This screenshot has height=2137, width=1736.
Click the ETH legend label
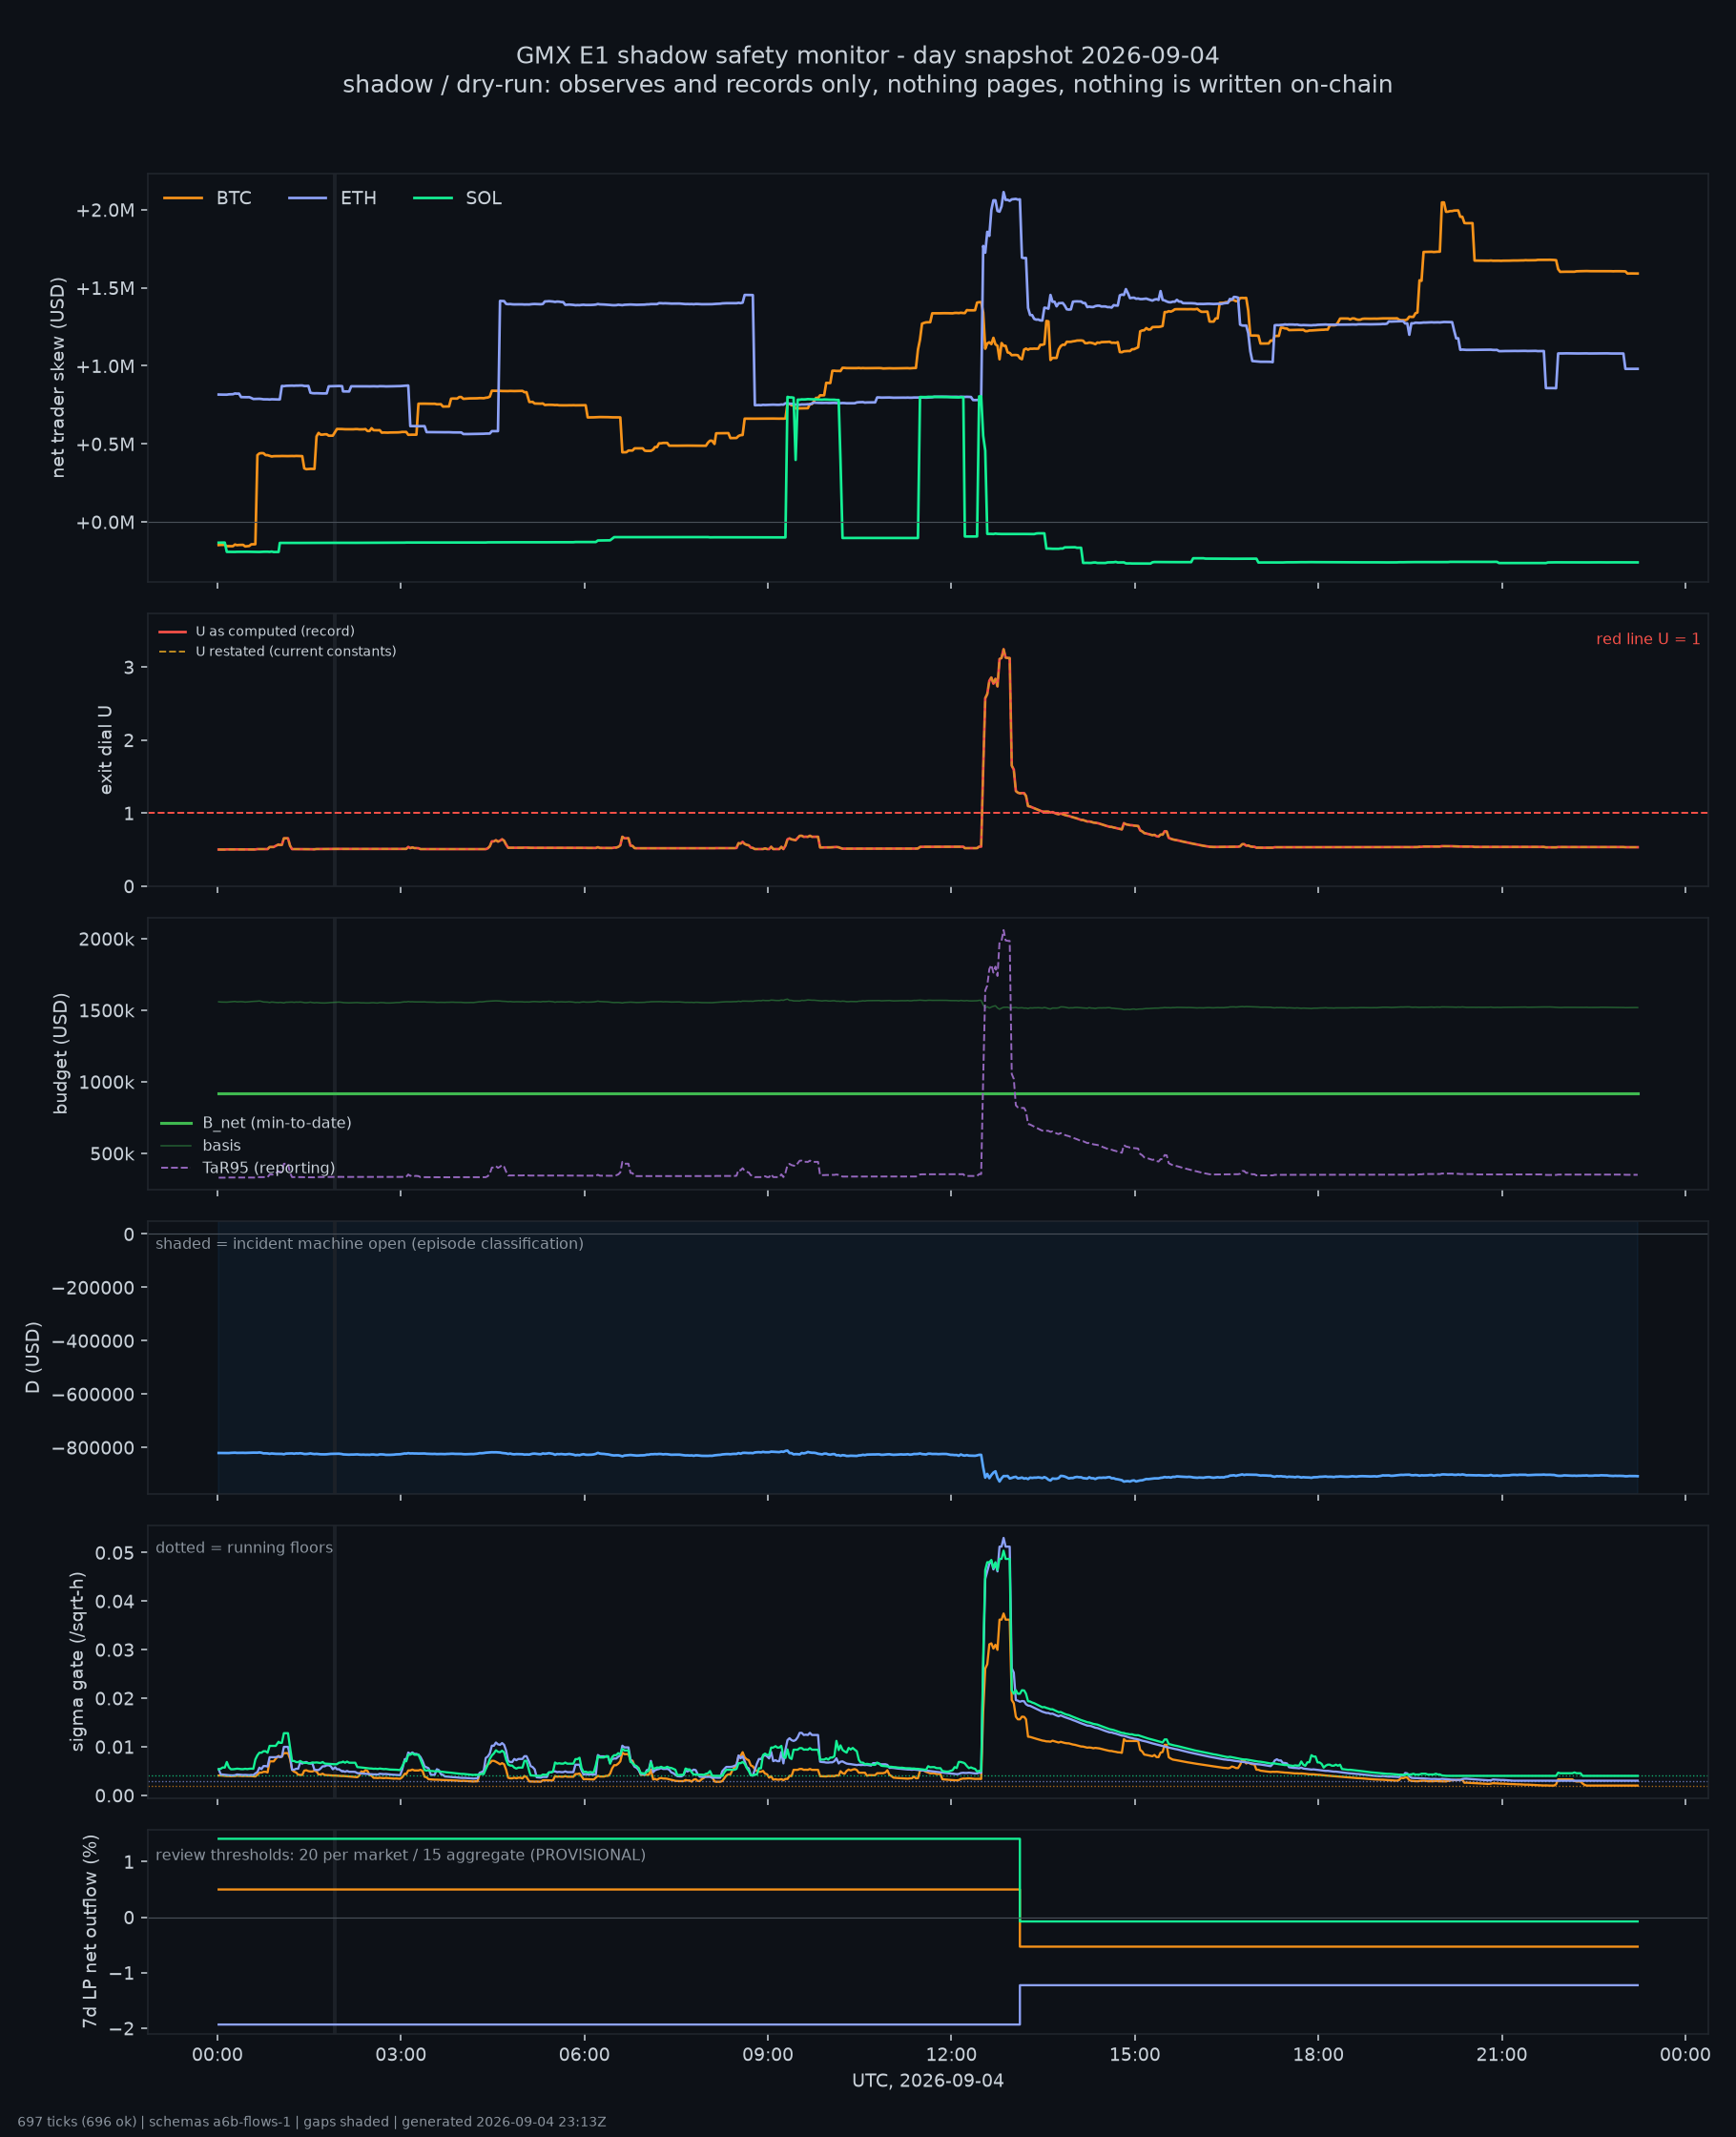pyautogui.click(x=358, y=198)
